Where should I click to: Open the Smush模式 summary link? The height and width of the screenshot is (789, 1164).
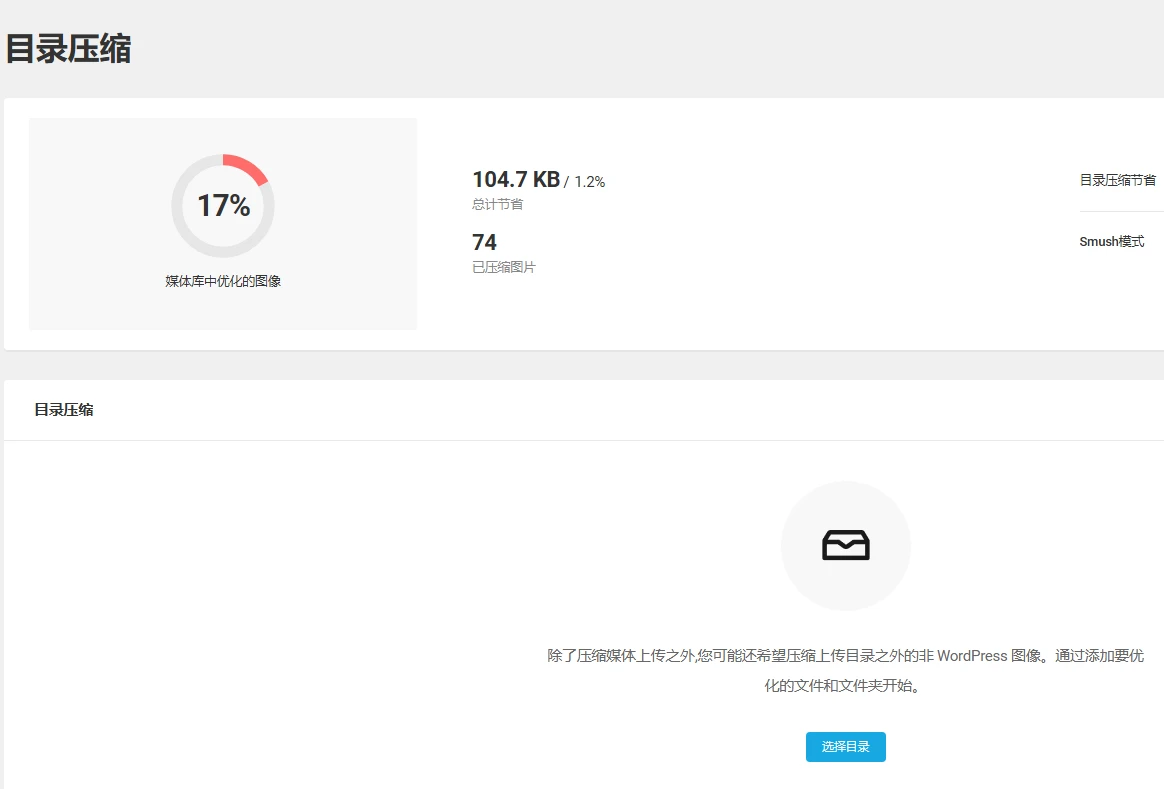(1110, 241)
